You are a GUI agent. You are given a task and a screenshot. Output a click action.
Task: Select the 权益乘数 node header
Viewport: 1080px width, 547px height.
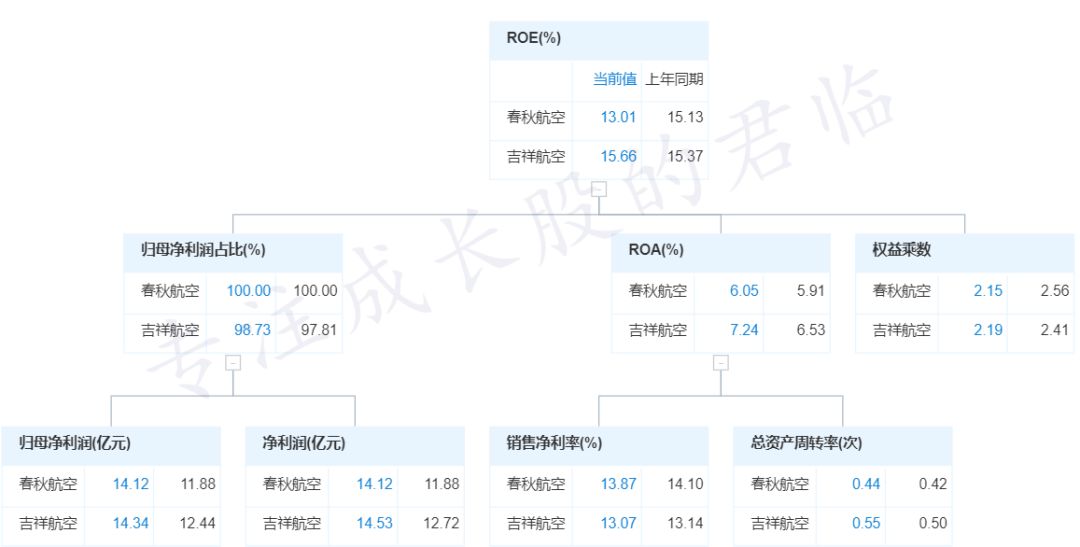pyautogui.click(x=901, y=249)
